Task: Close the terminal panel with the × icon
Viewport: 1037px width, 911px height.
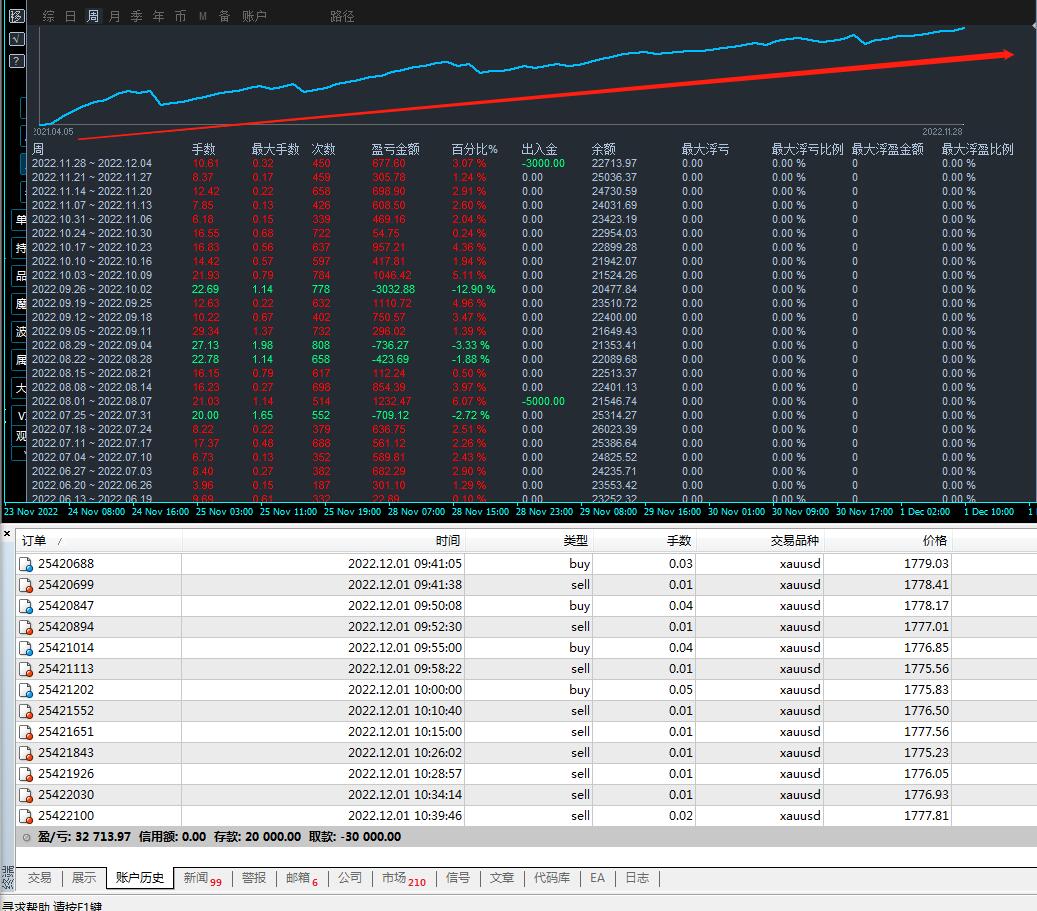Action: [7, 534]
